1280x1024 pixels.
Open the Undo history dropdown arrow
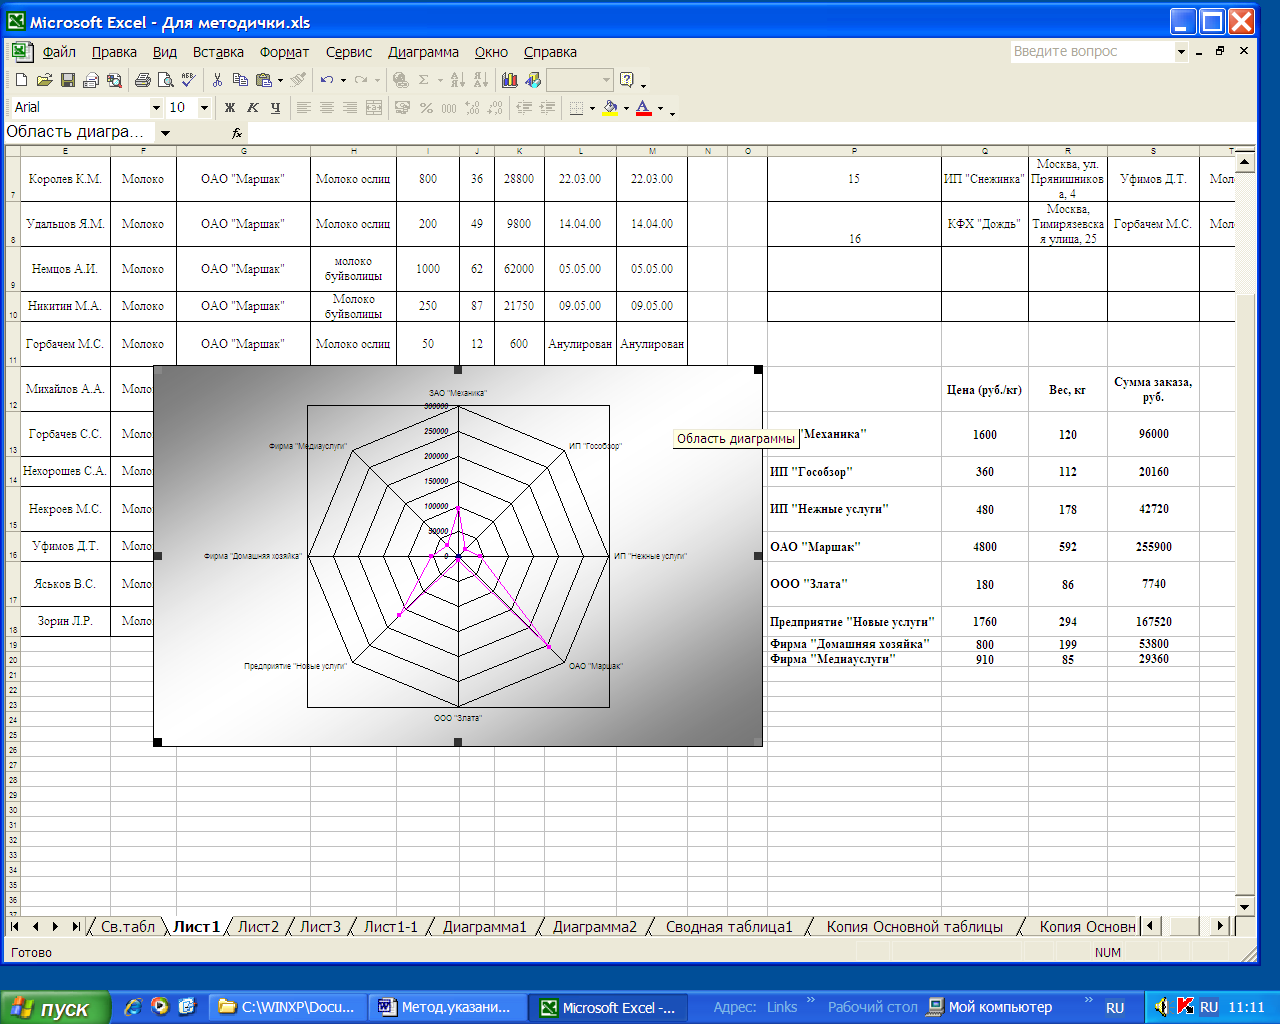click(x=343, y=80)
